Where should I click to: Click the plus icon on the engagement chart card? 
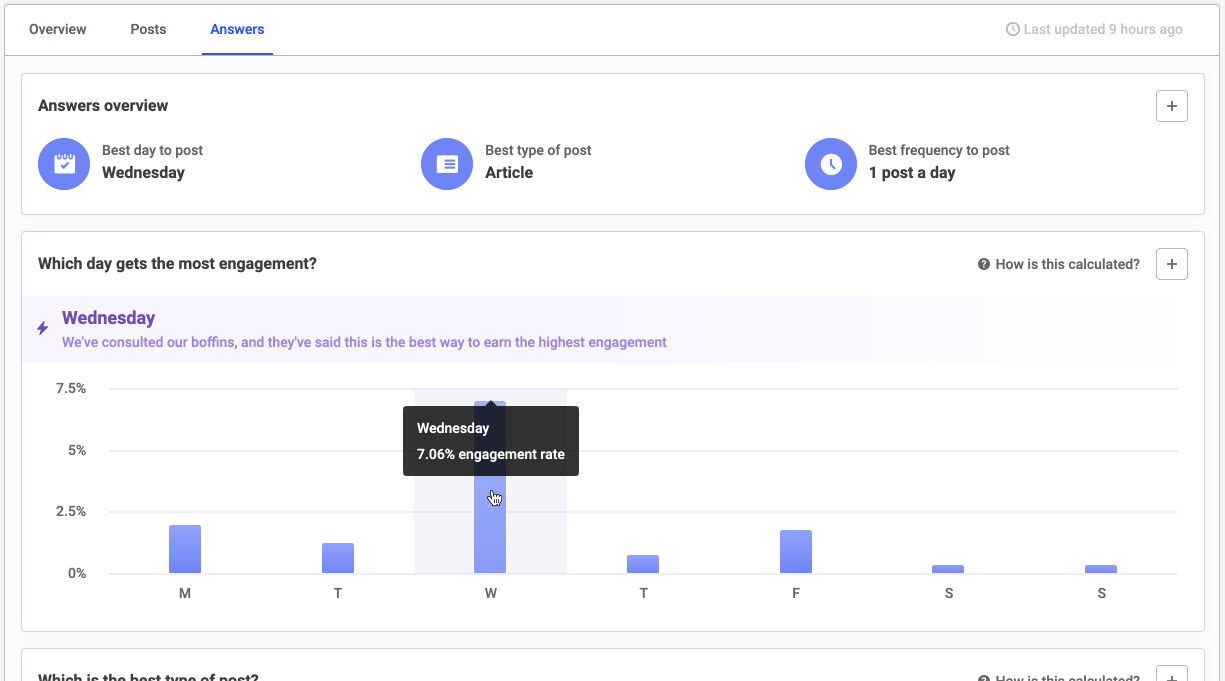pyautogui.click(x=1171, y=263)
